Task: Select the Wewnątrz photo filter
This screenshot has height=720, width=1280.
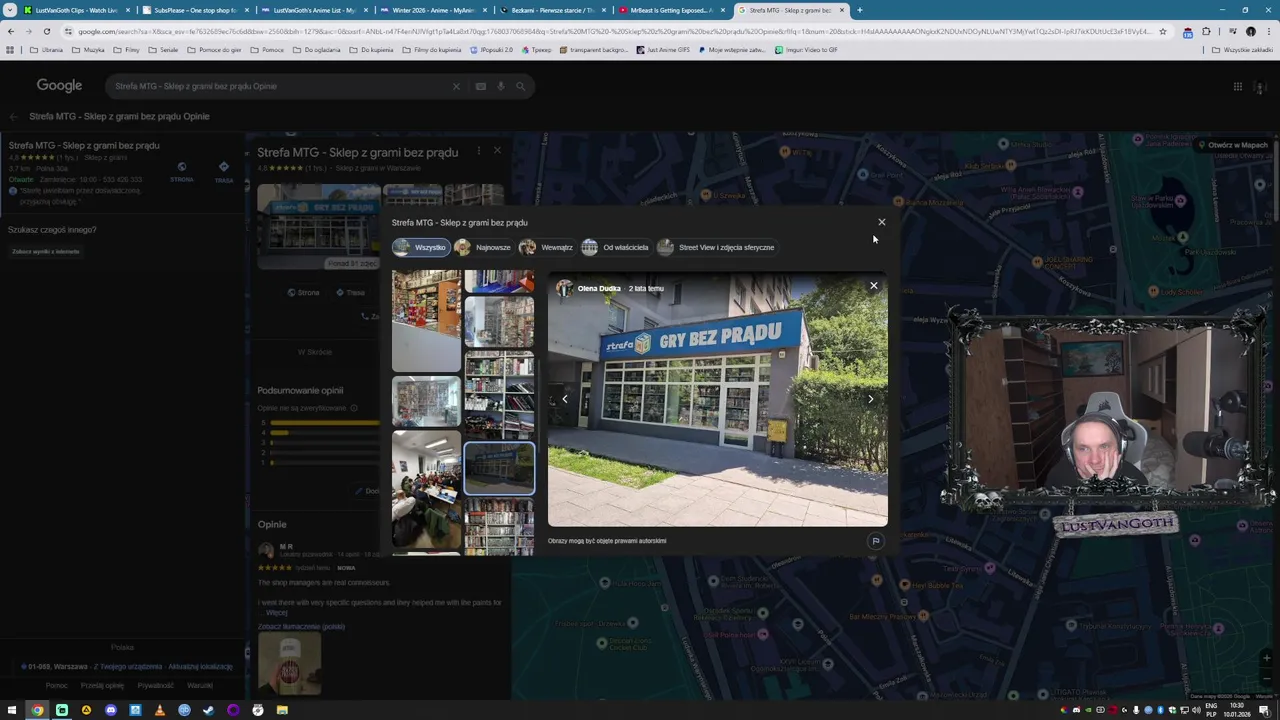Action: click(x=546, y=247)
